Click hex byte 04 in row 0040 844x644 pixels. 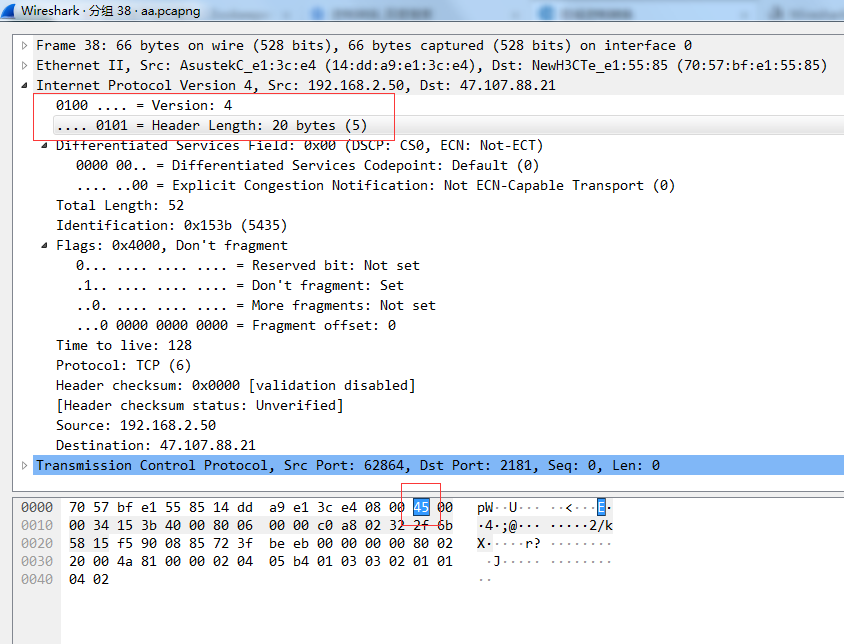pyautogui.click(x=77, y=579)
